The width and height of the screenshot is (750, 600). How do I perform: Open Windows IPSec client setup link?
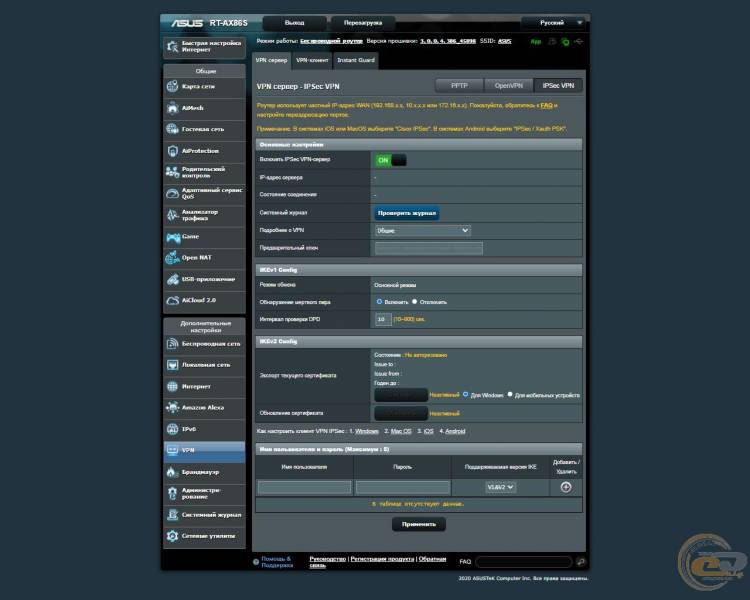[x=367, y=431]
